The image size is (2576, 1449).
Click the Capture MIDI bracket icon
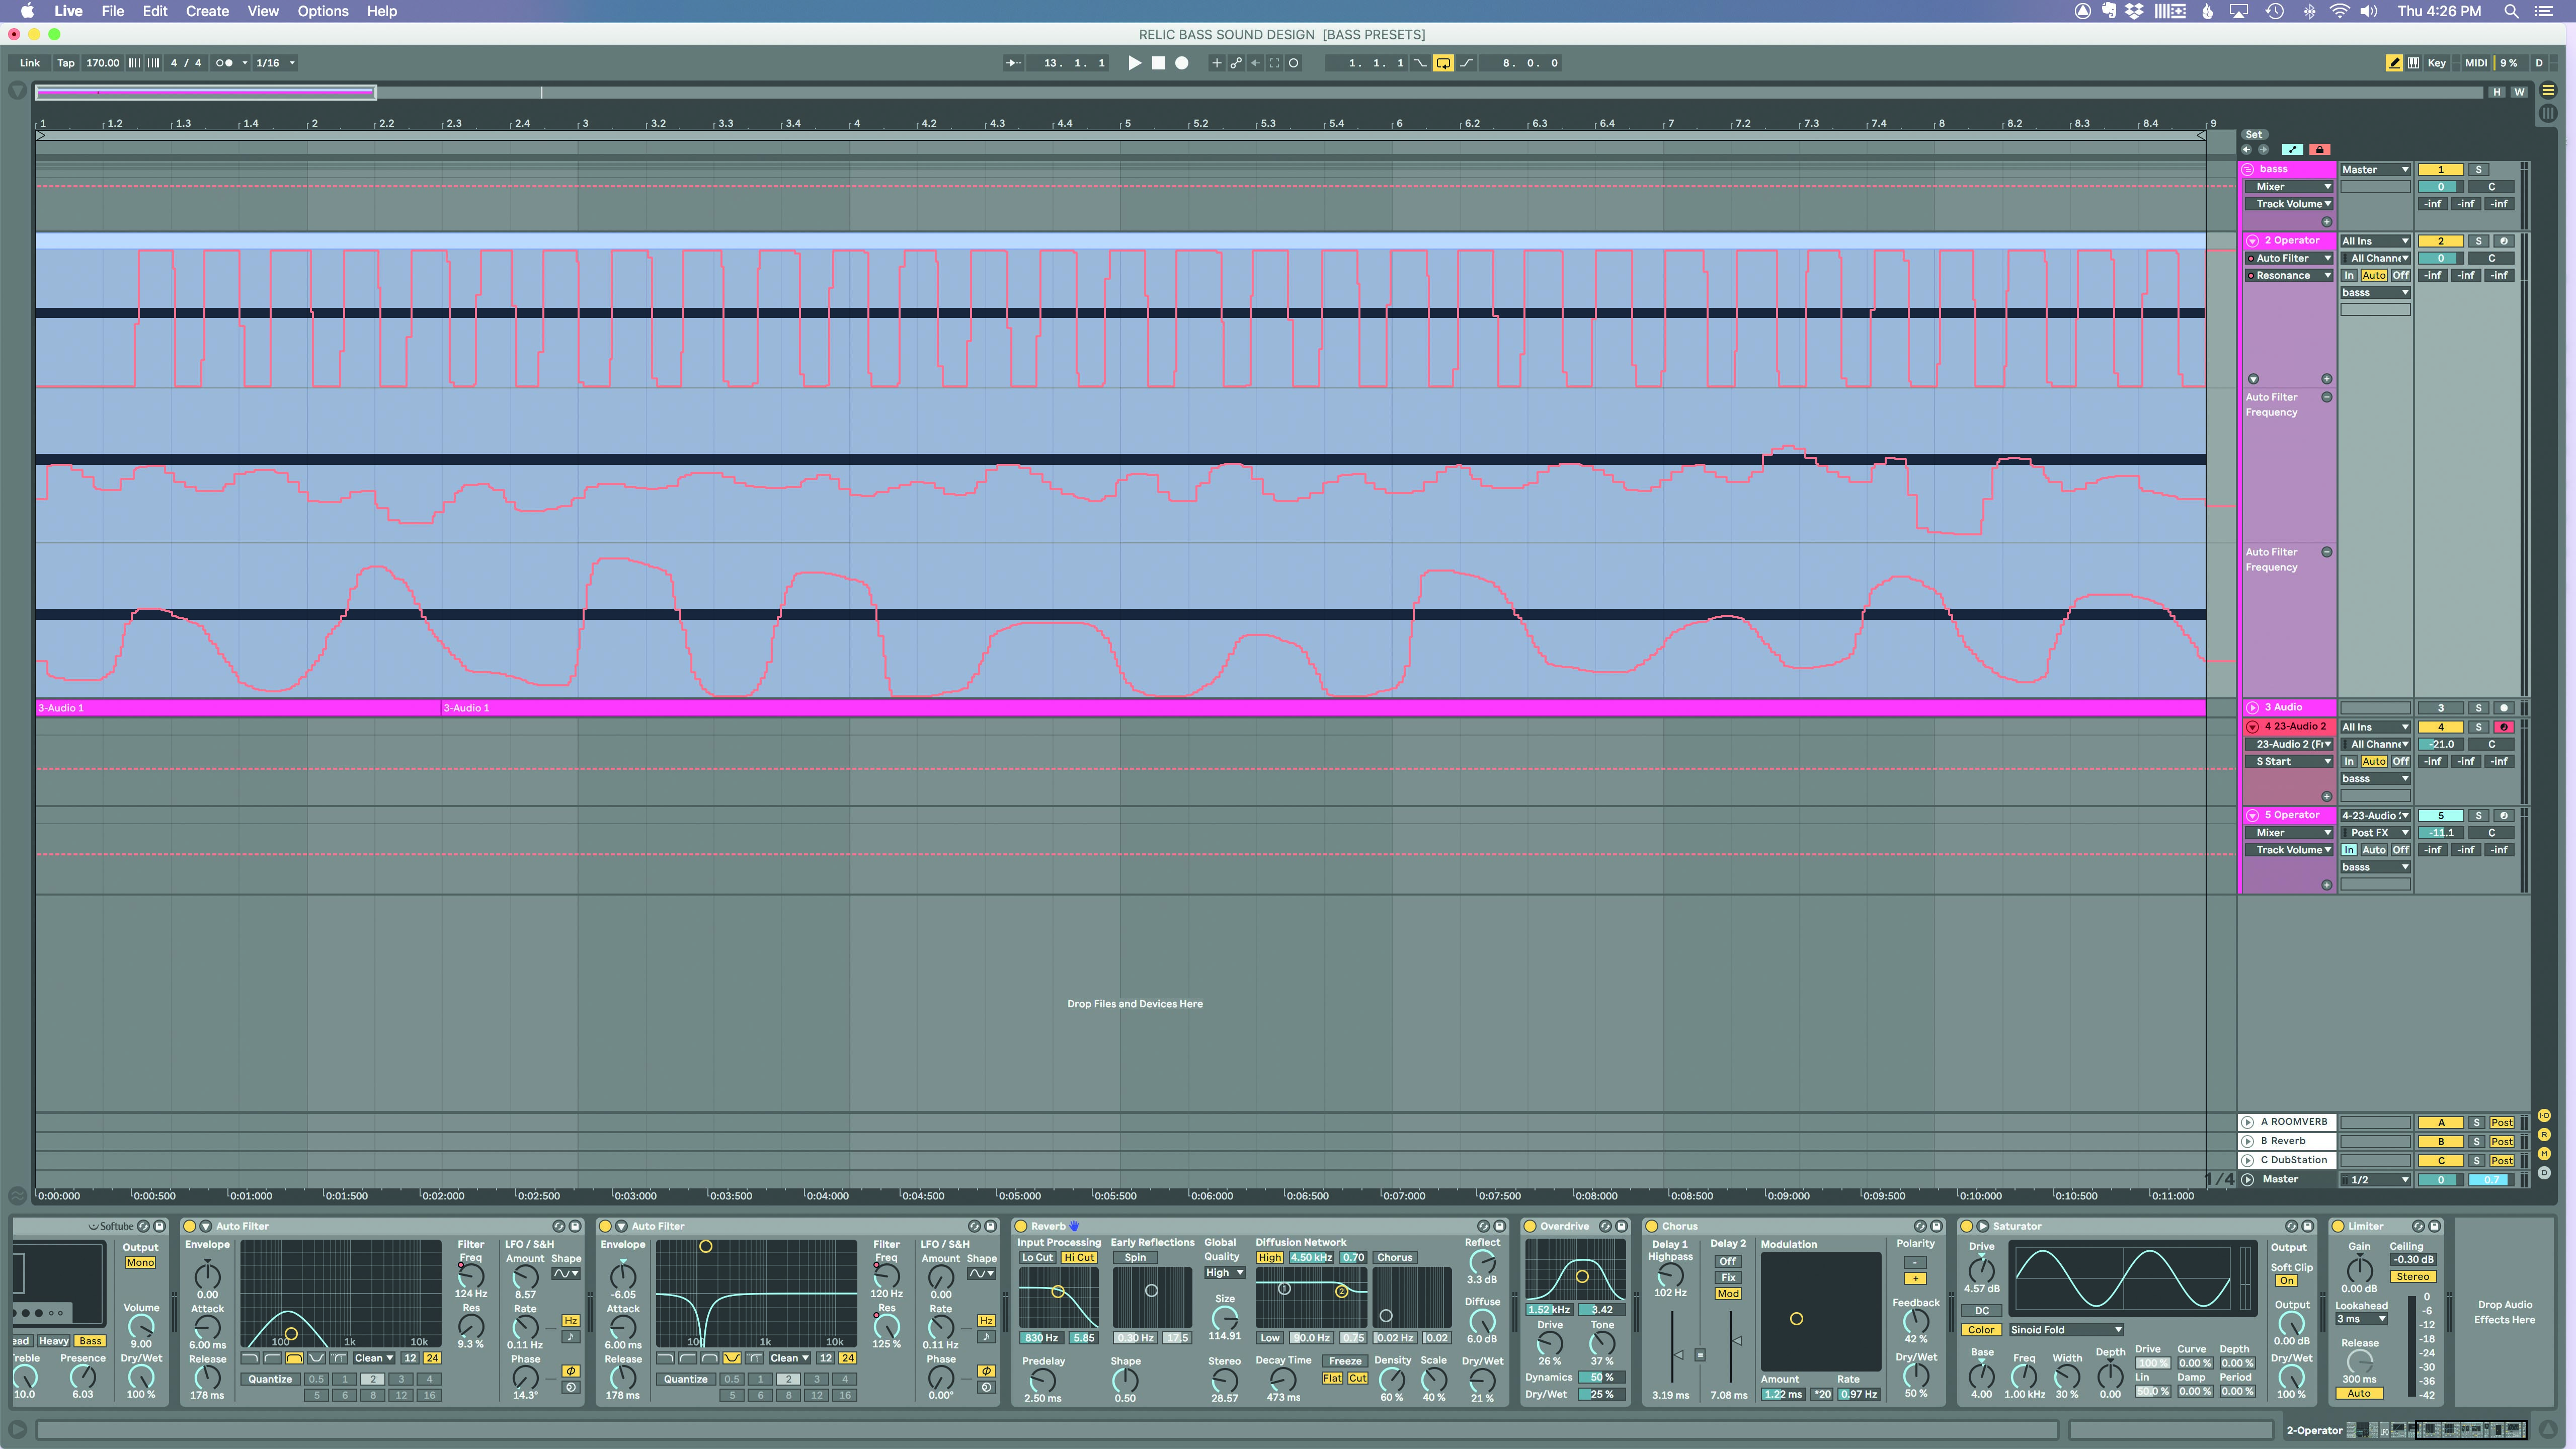point(1274,63)
